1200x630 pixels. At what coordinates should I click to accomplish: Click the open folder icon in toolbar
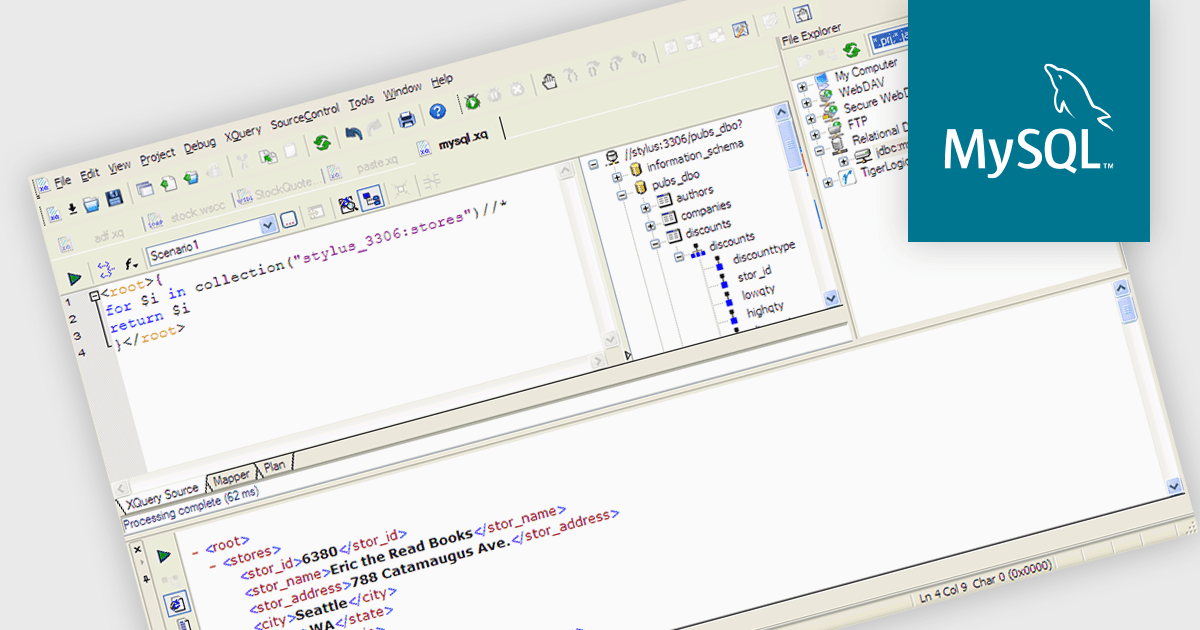pyautogui.click(x=91, y=204)
